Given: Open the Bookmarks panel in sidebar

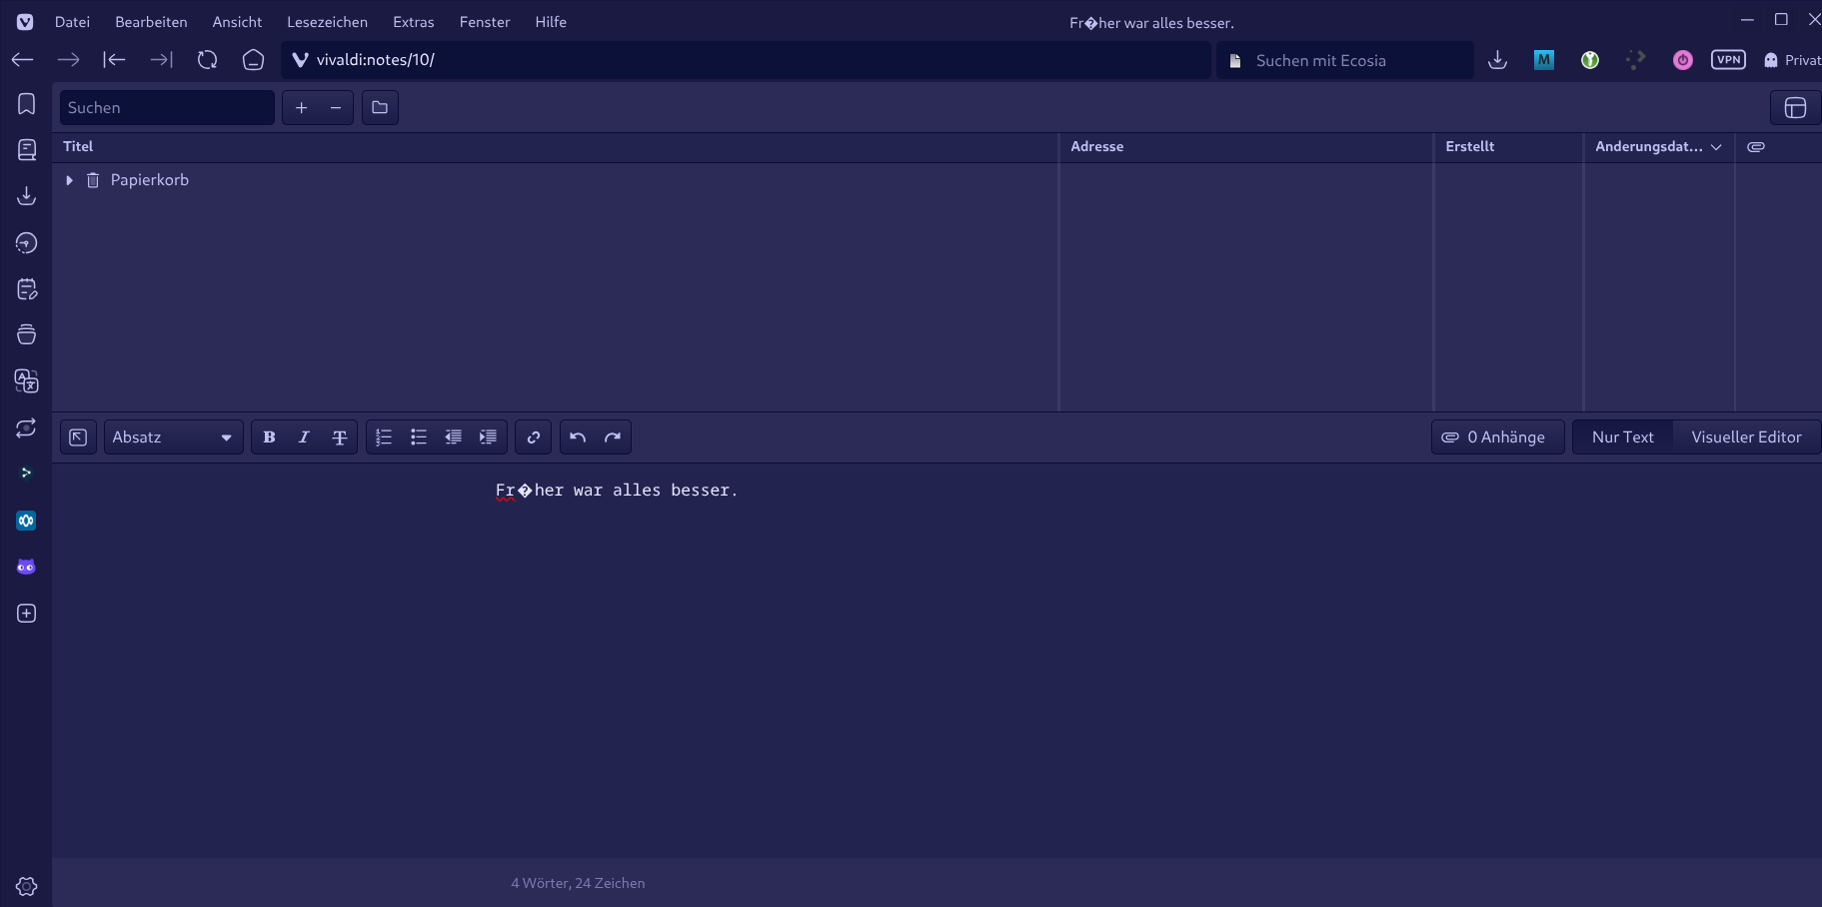Looking at the screenshot, I should [26, 104].
